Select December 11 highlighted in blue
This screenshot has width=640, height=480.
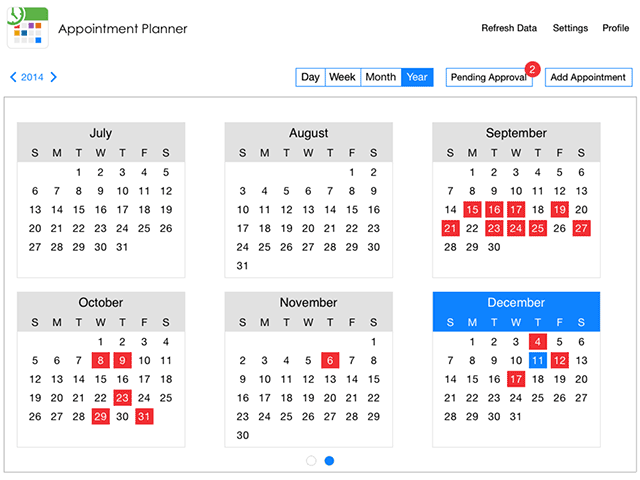[x=537, y=360]
